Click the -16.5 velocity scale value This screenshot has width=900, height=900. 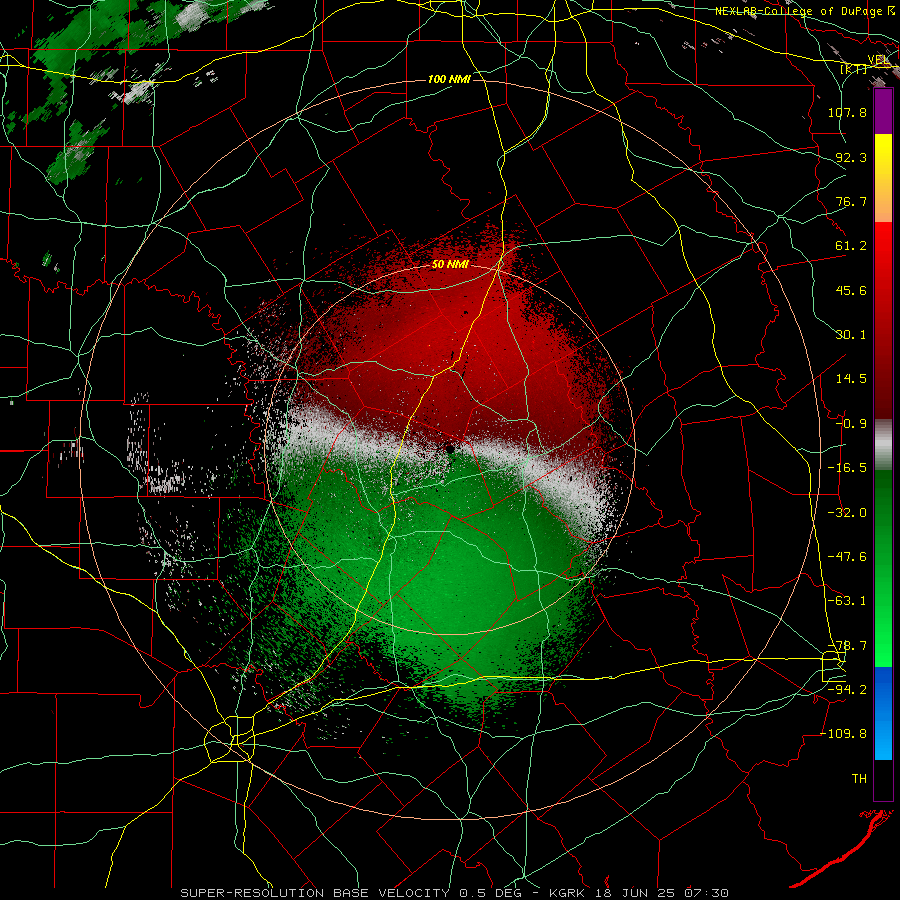point(847,468)
